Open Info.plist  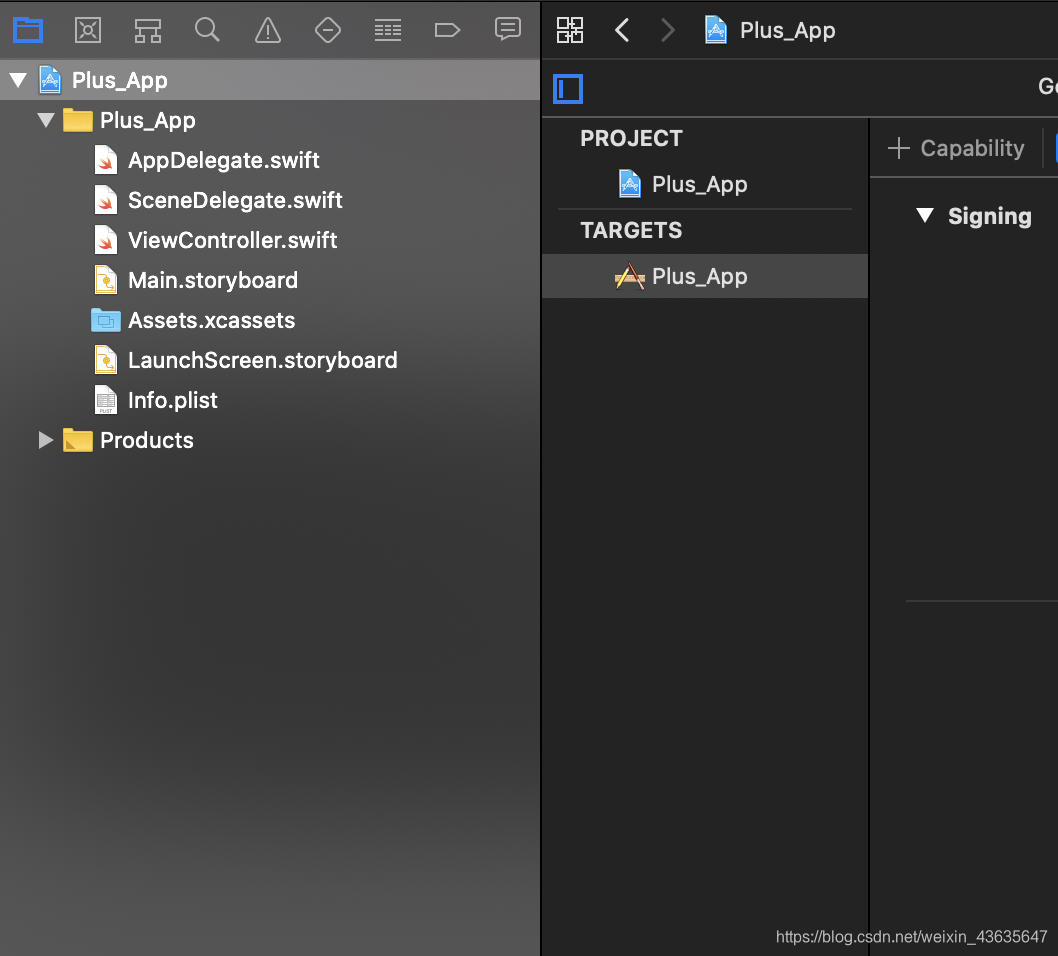pos(173,401)
